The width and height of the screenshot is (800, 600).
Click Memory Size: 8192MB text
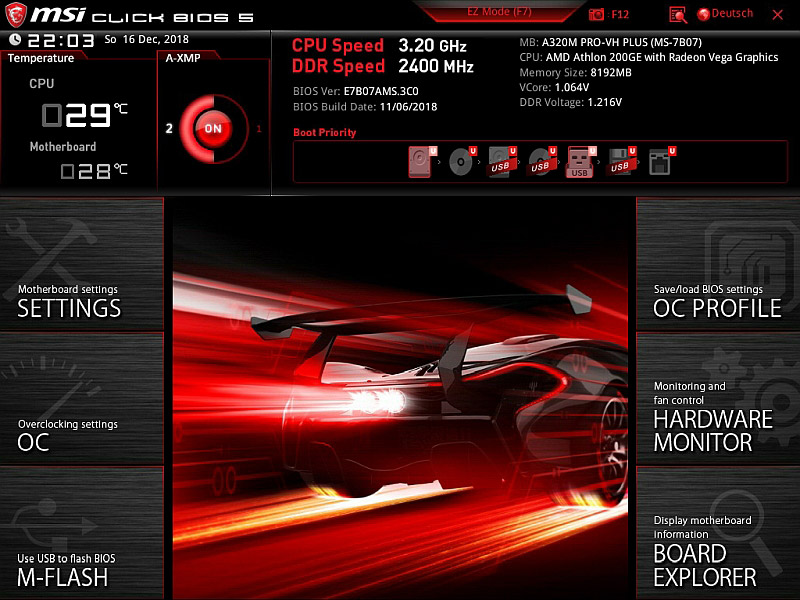(575, 72)
